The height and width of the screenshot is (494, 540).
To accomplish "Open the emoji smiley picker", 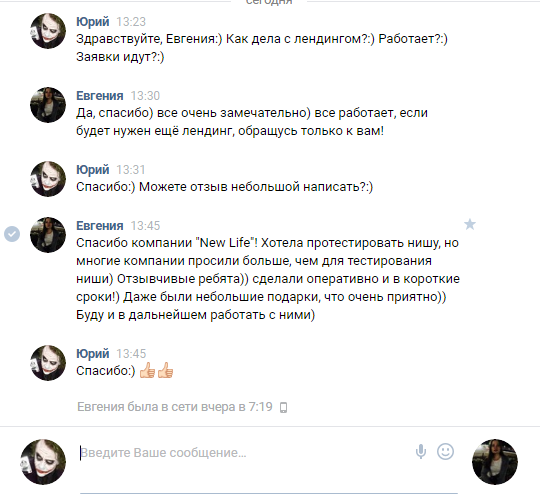I will (445, 451).
